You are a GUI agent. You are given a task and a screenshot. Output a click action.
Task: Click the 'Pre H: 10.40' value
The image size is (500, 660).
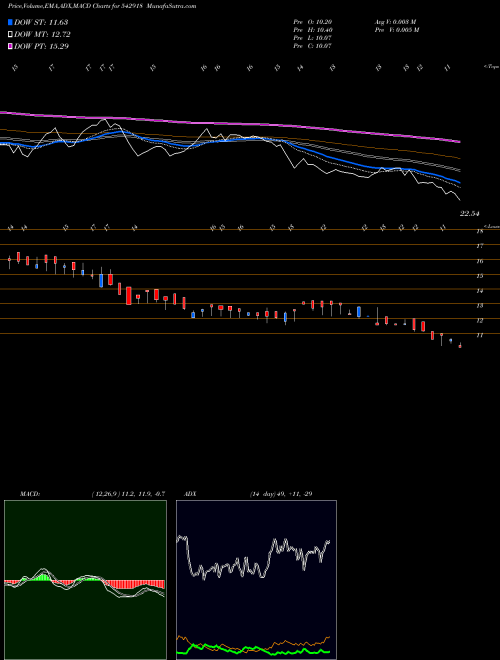coord(314,30)
